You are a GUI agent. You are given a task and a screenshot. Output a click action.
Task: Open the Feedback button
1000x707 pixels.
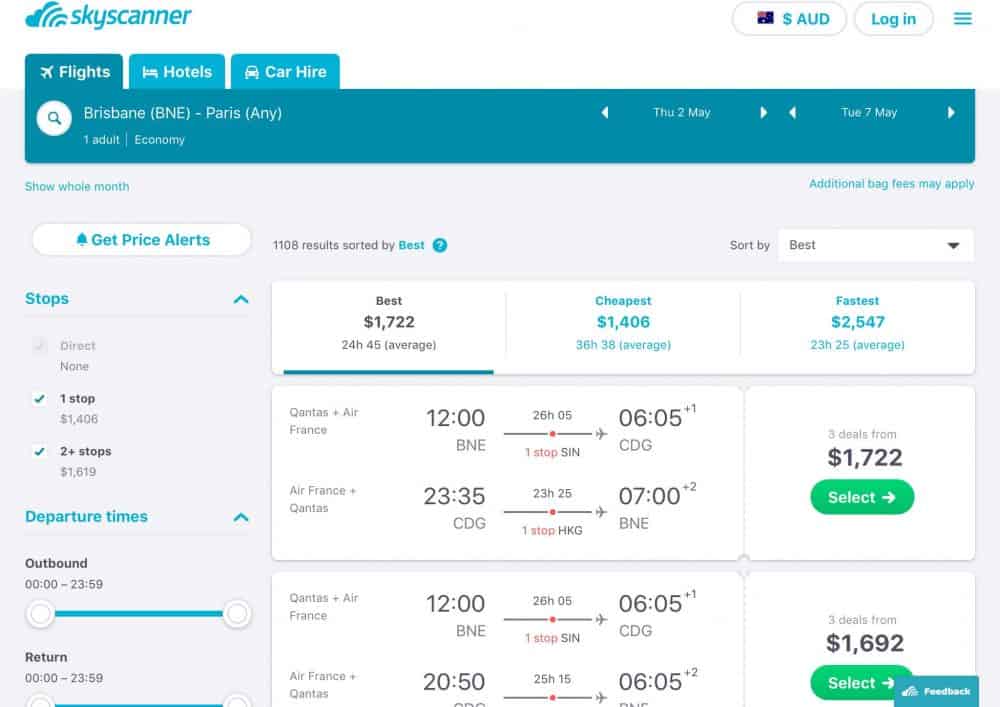936,692
